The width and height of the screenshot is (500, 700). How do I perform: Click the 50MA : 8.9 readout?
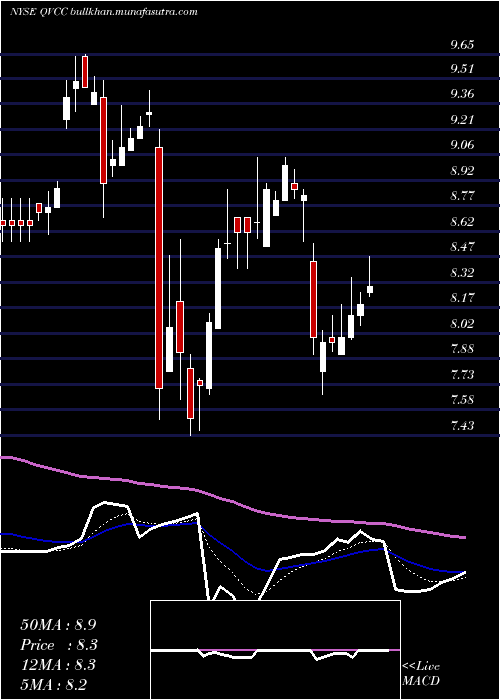click(58, 625)
